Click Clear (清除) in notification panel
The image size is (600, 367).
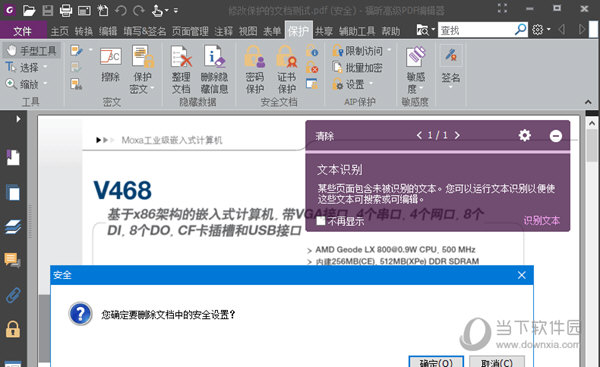coord(324,136)
